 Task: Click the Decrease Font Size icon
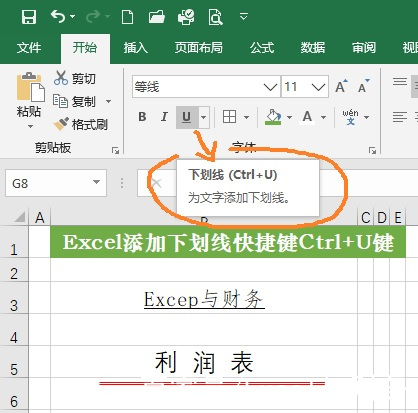pyautogui.click(x=363, y=87)
